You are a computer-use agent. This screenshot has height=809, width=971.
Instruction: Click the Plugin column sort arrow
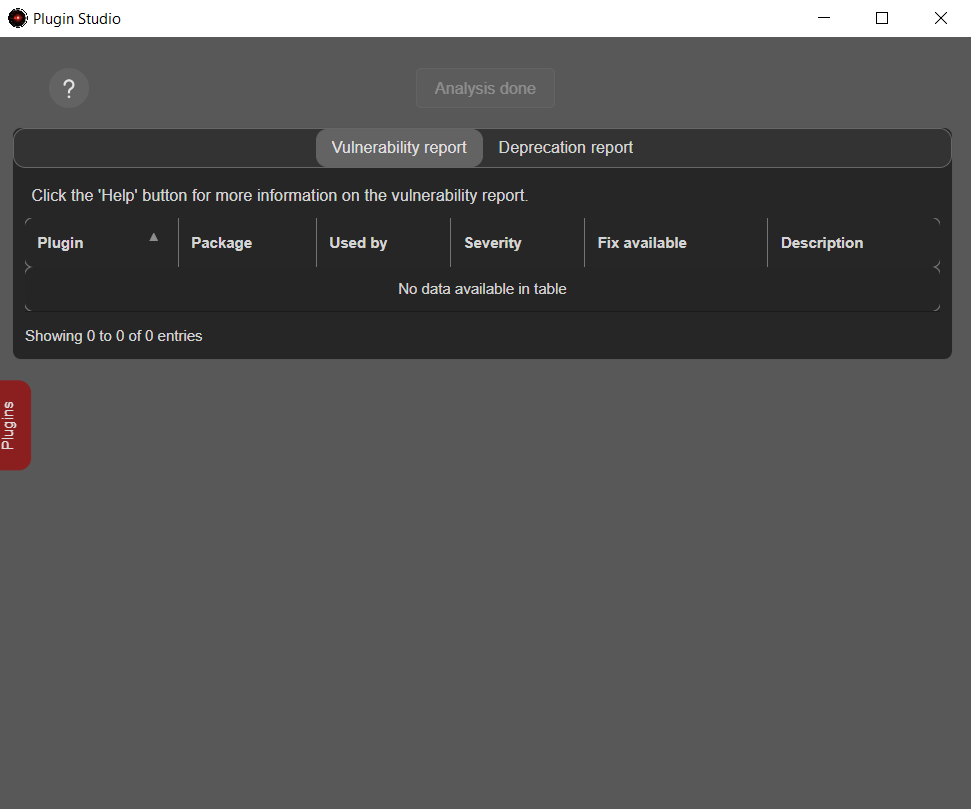tap(154, 237)
